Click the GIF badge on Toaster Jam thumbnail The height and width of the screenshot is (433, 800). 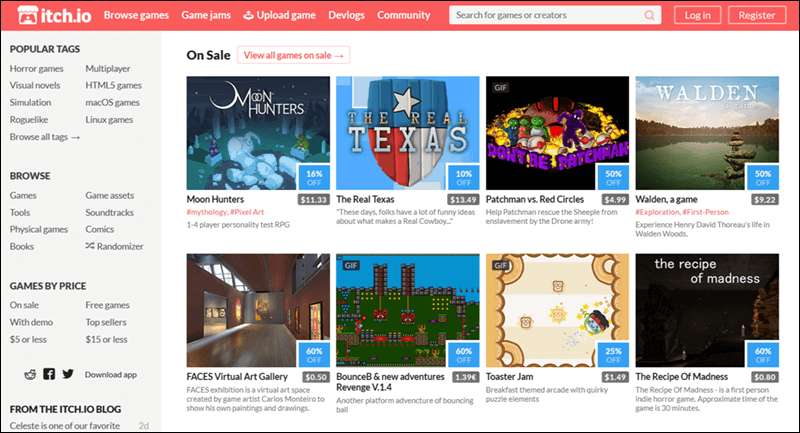501,265
